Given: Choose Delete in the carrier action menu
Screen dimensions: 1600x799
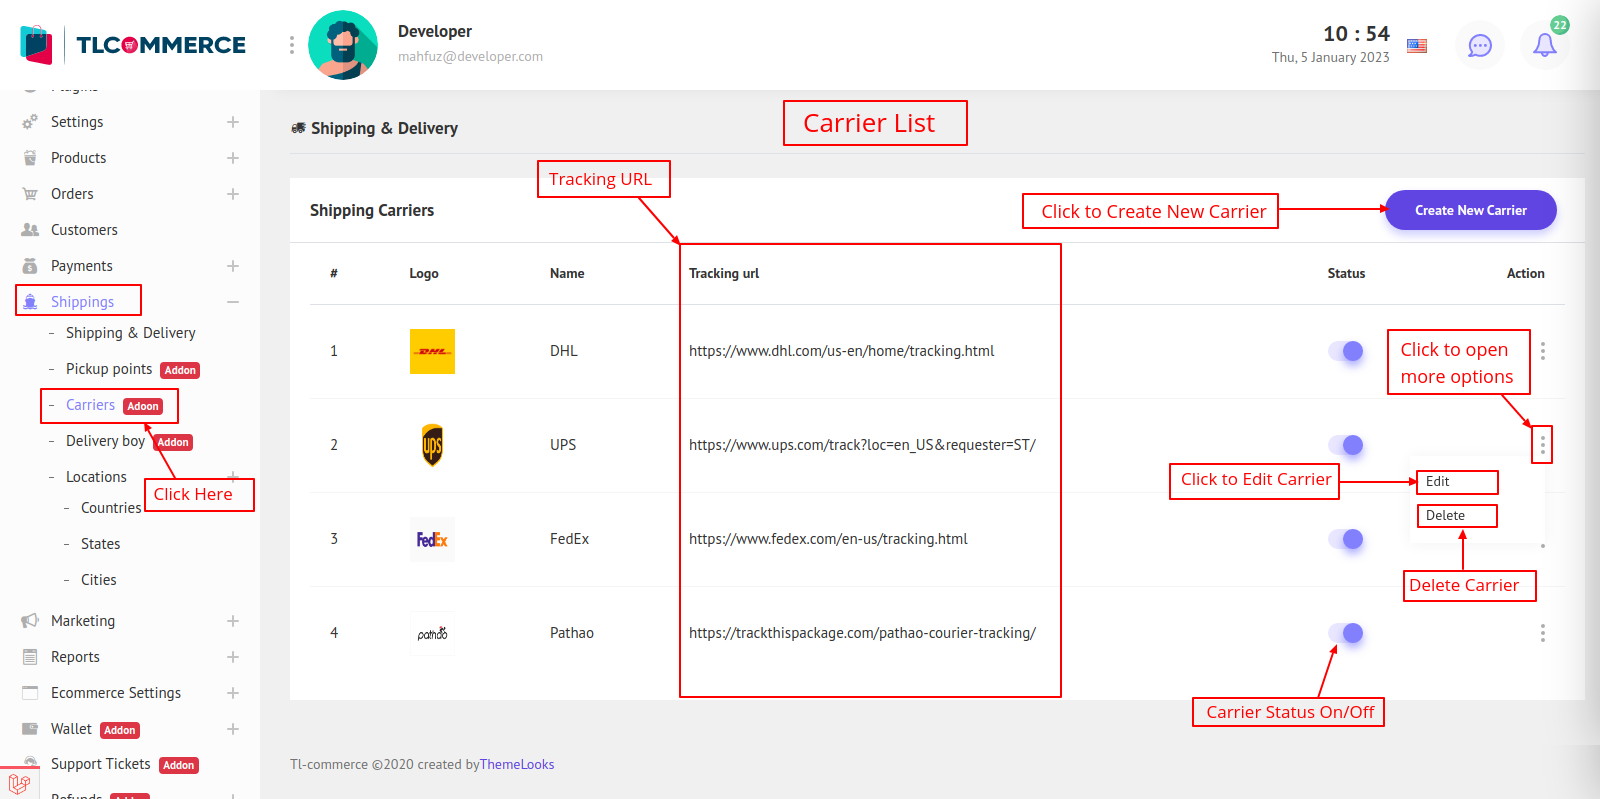Looking at the screenshot, I should point(1445,516).
